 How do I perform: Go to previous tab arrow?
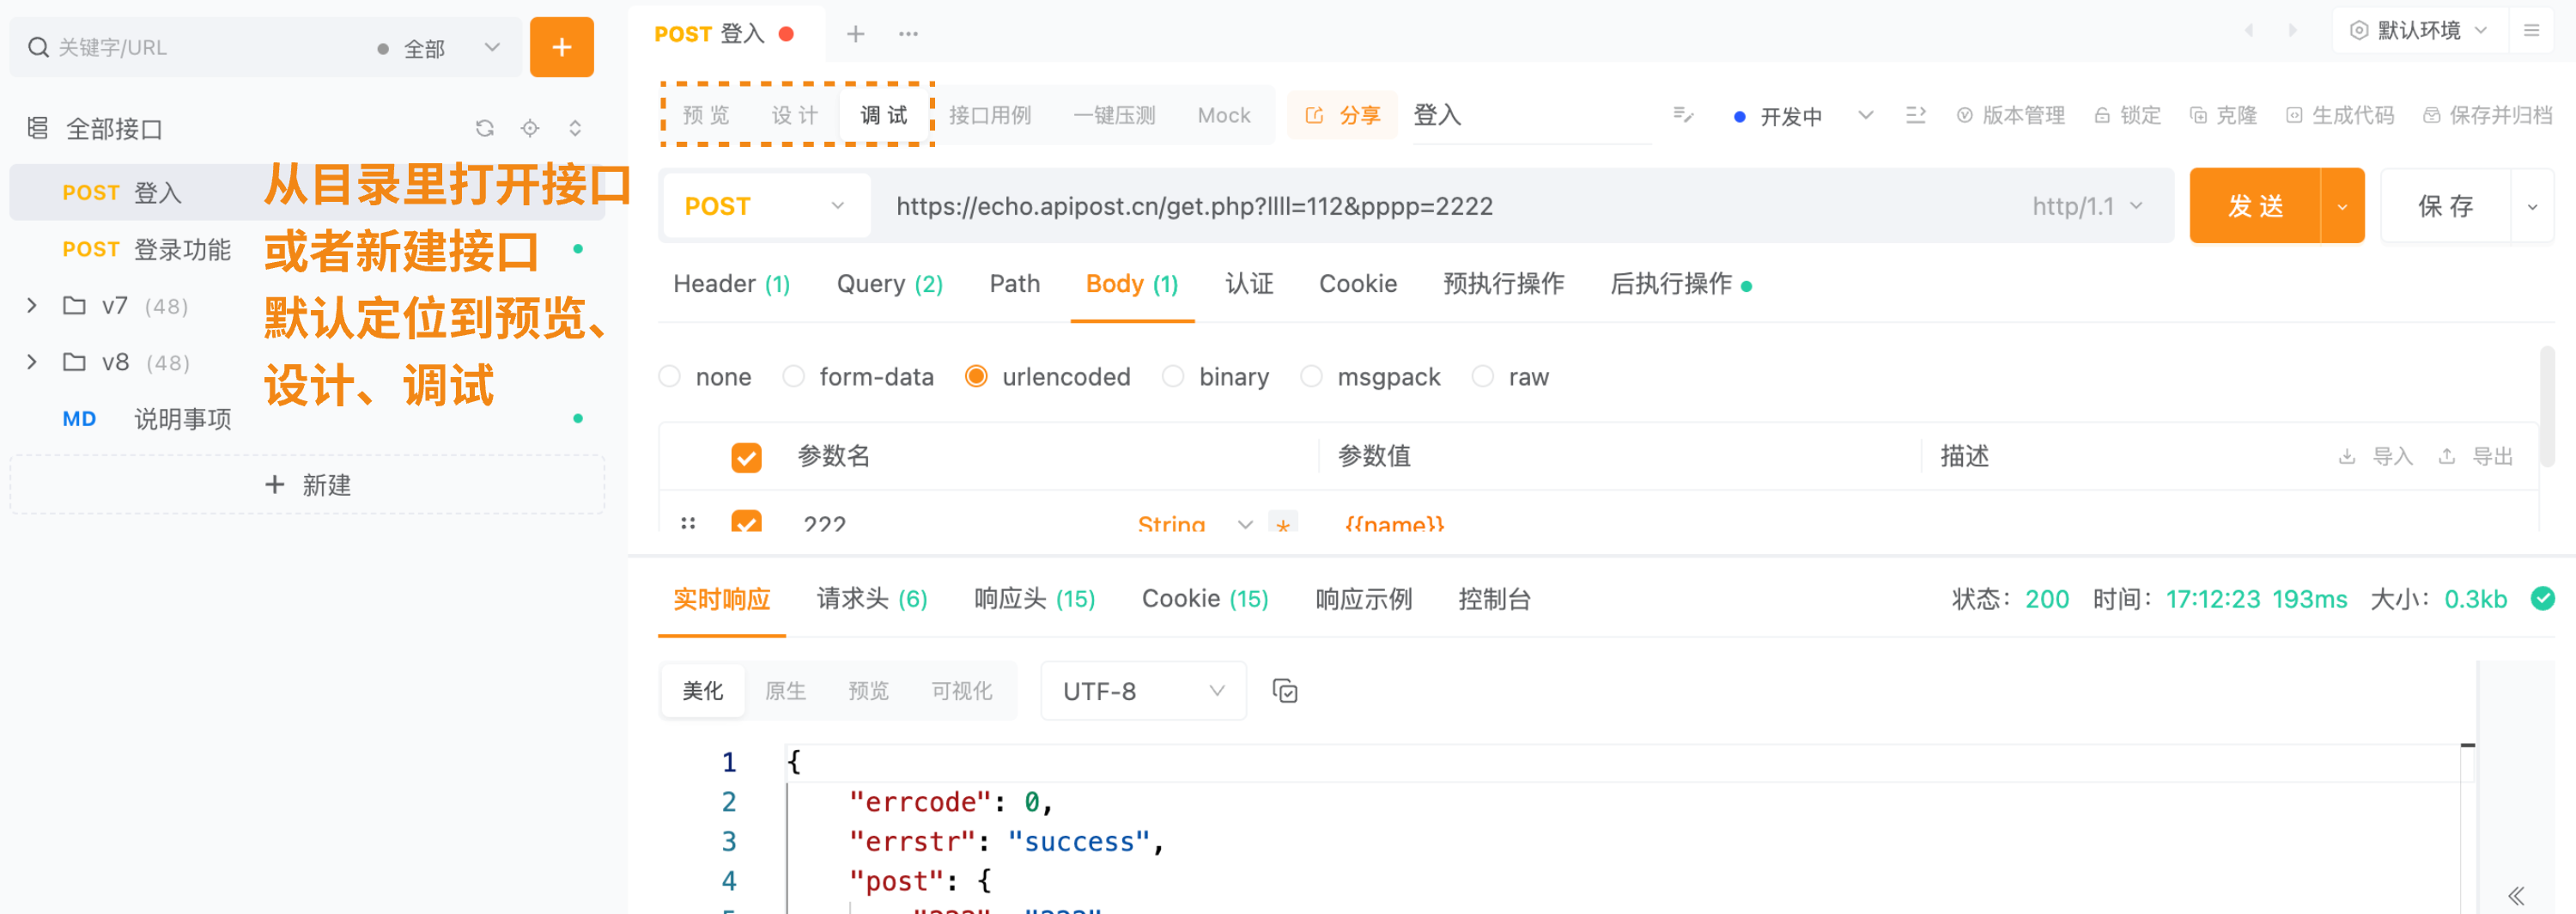(2248, 30)
